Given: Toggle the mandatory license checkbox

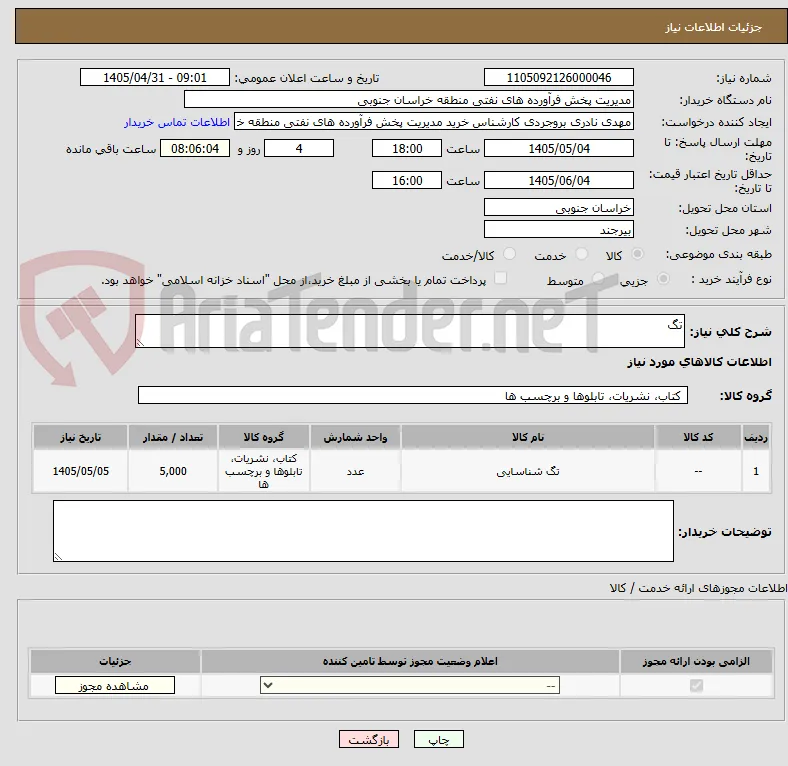Looking at the screenshot, I should [696, 685].
